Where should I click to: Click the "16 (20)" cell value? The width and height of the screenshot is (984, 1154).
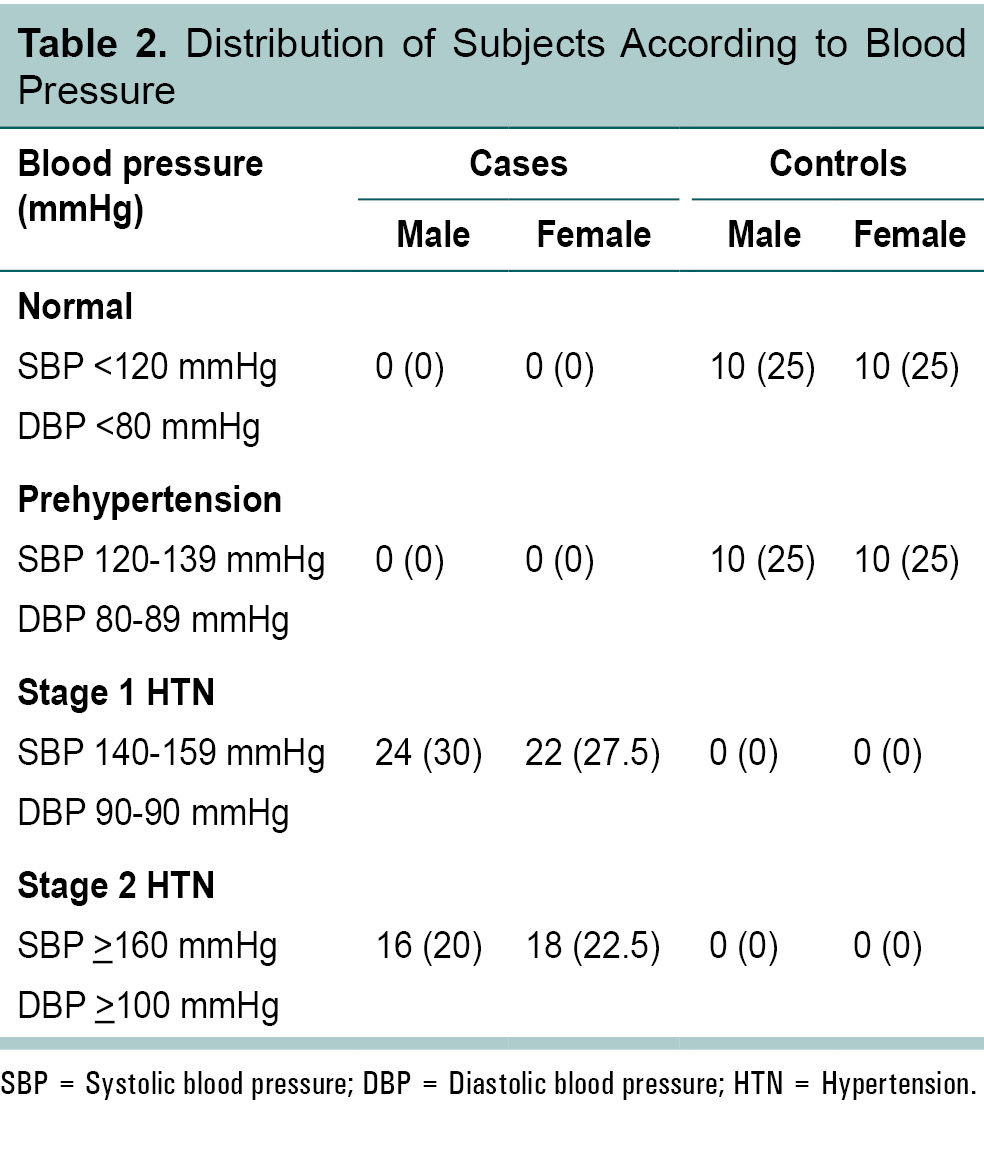pyautogui.click(x=428, y=947)
